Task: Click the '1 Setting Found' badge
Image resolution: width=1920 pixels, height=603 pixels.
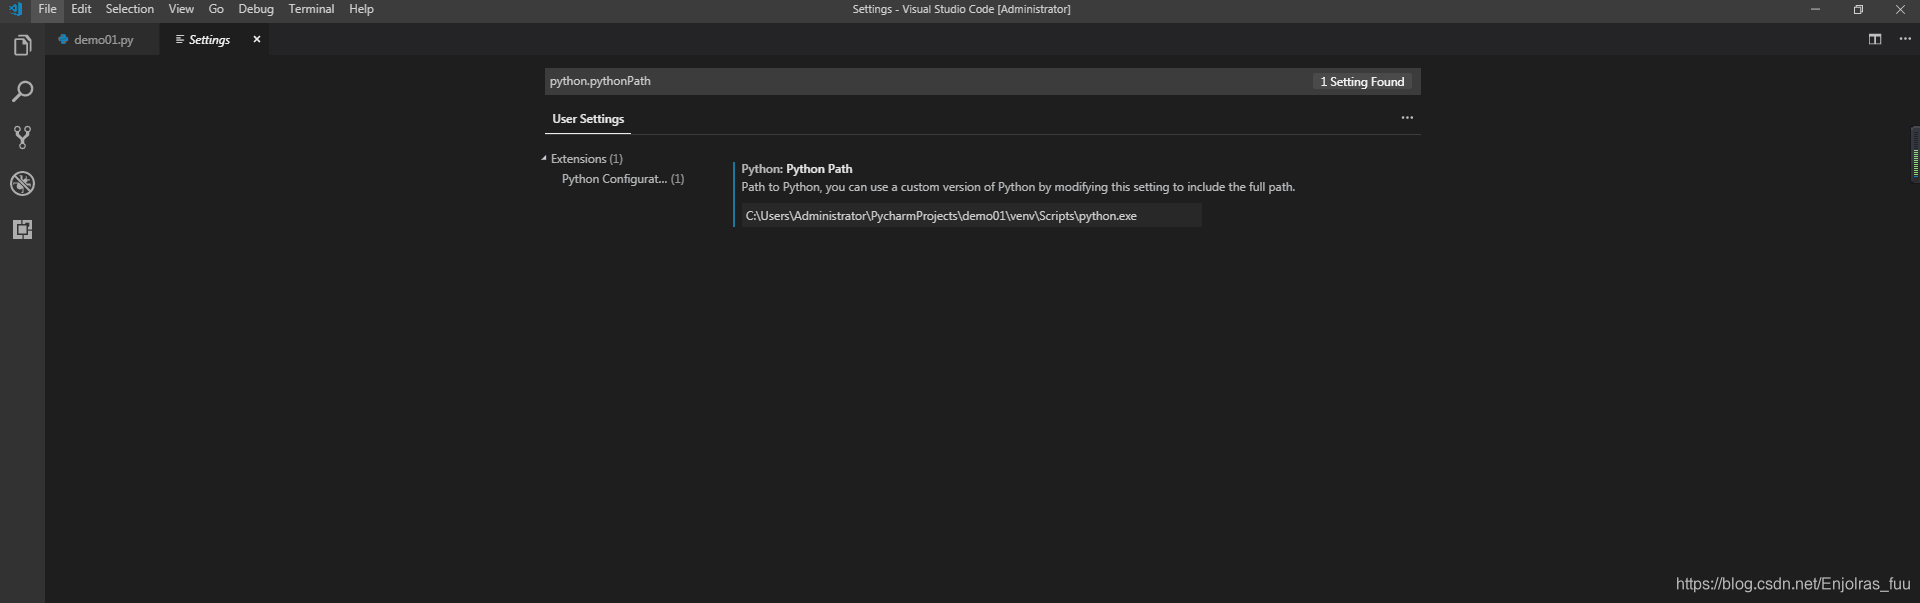Action: coord(1362,82)
